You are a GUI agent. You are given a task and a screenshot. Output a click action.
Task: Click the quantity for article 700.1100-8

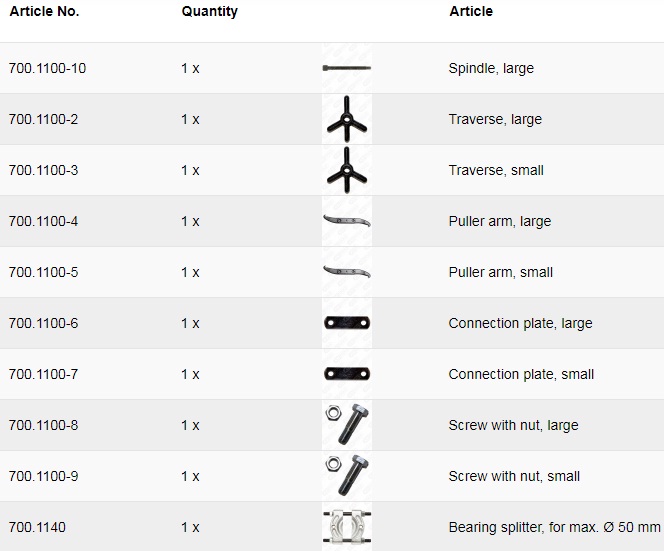[190, 425]
